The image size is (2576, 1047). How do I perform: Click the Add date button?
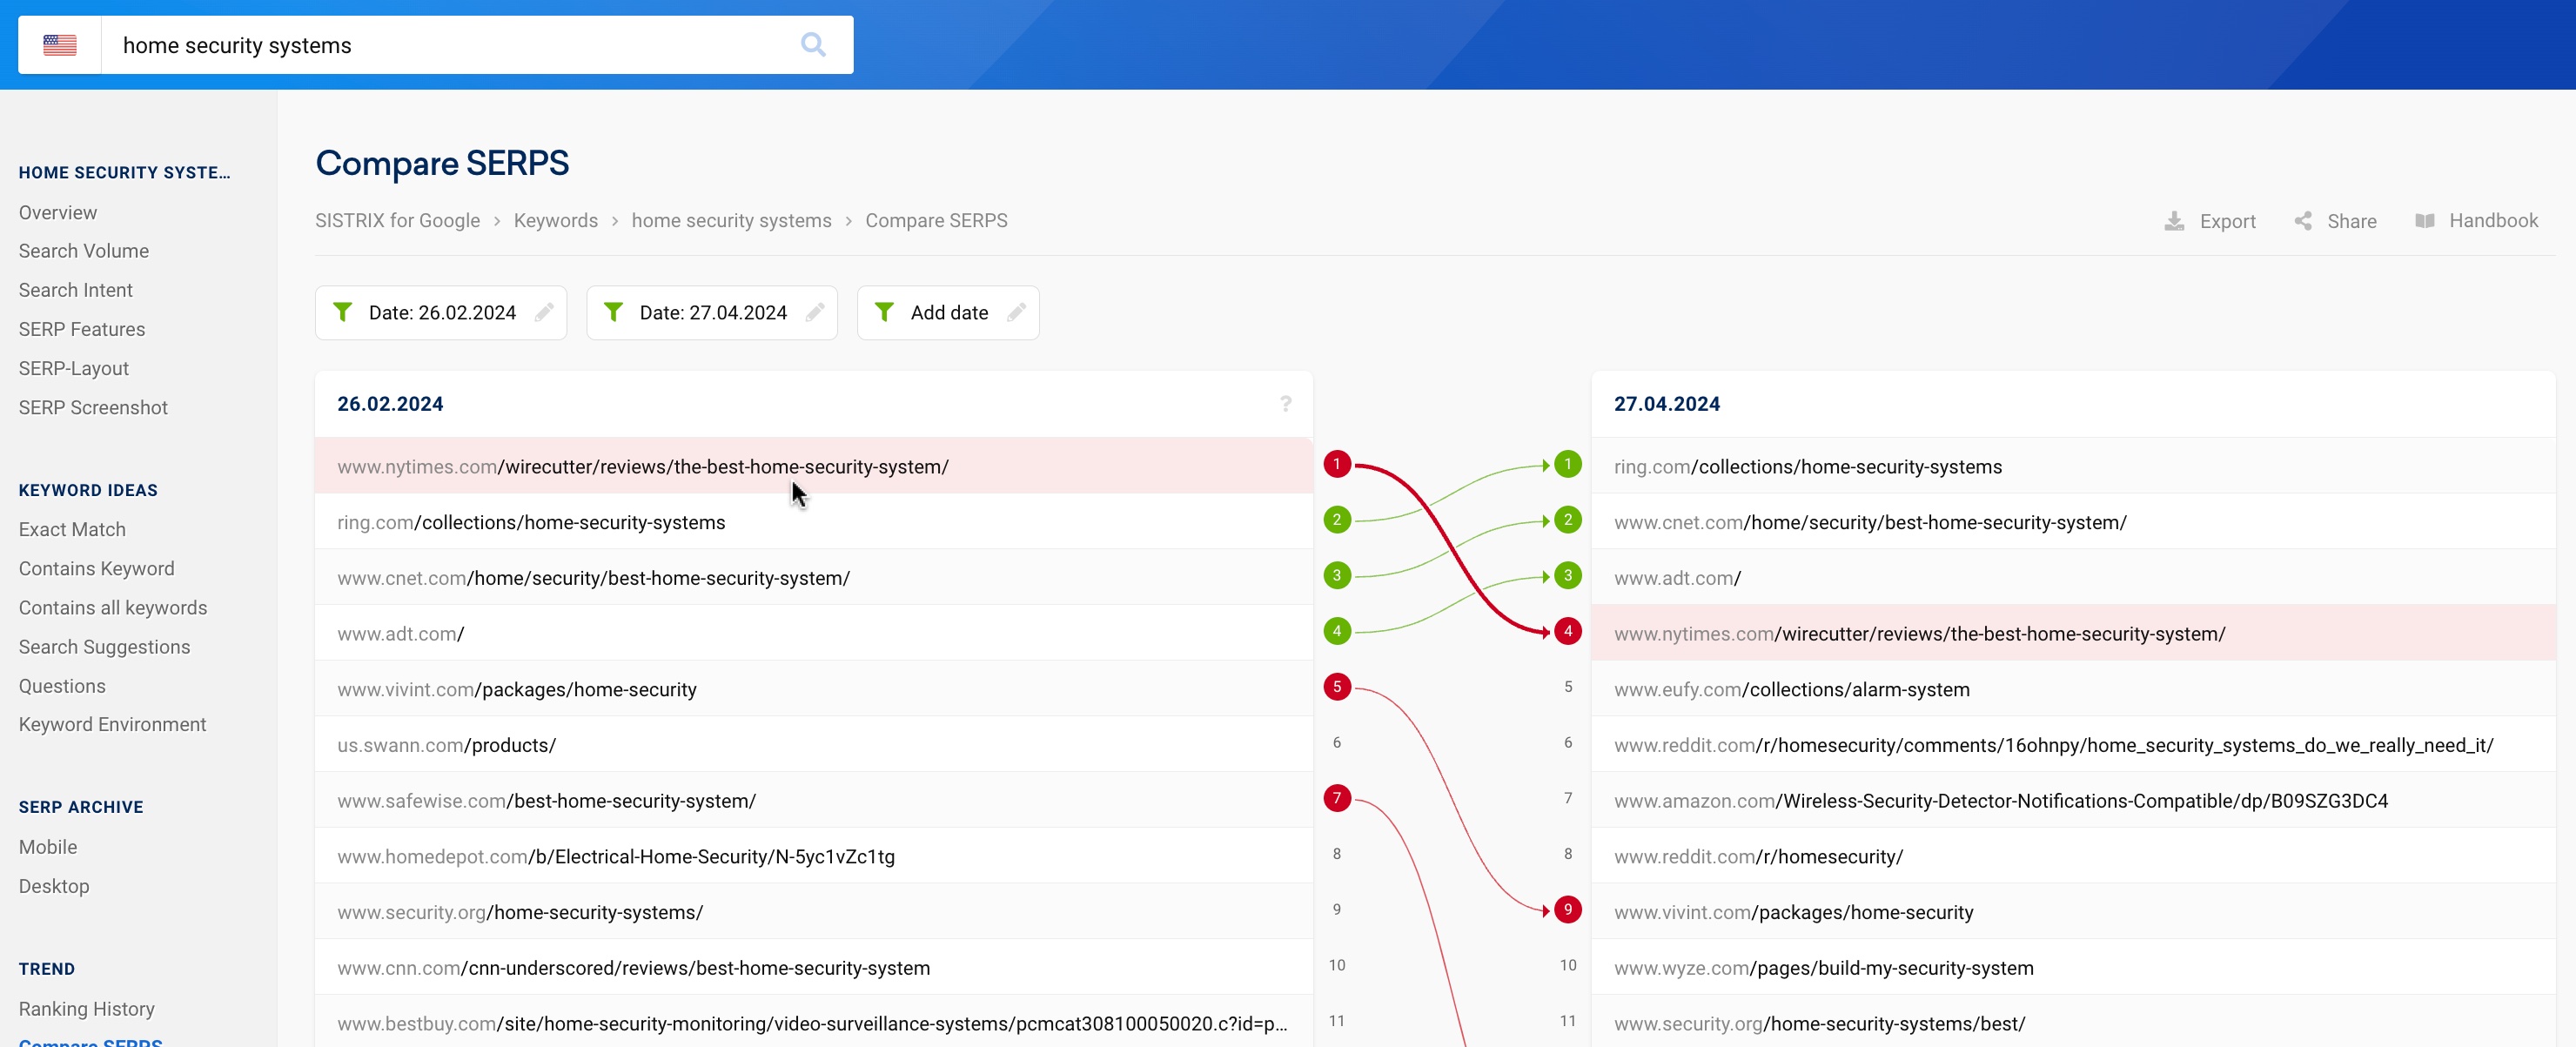(x=948, y=313)
